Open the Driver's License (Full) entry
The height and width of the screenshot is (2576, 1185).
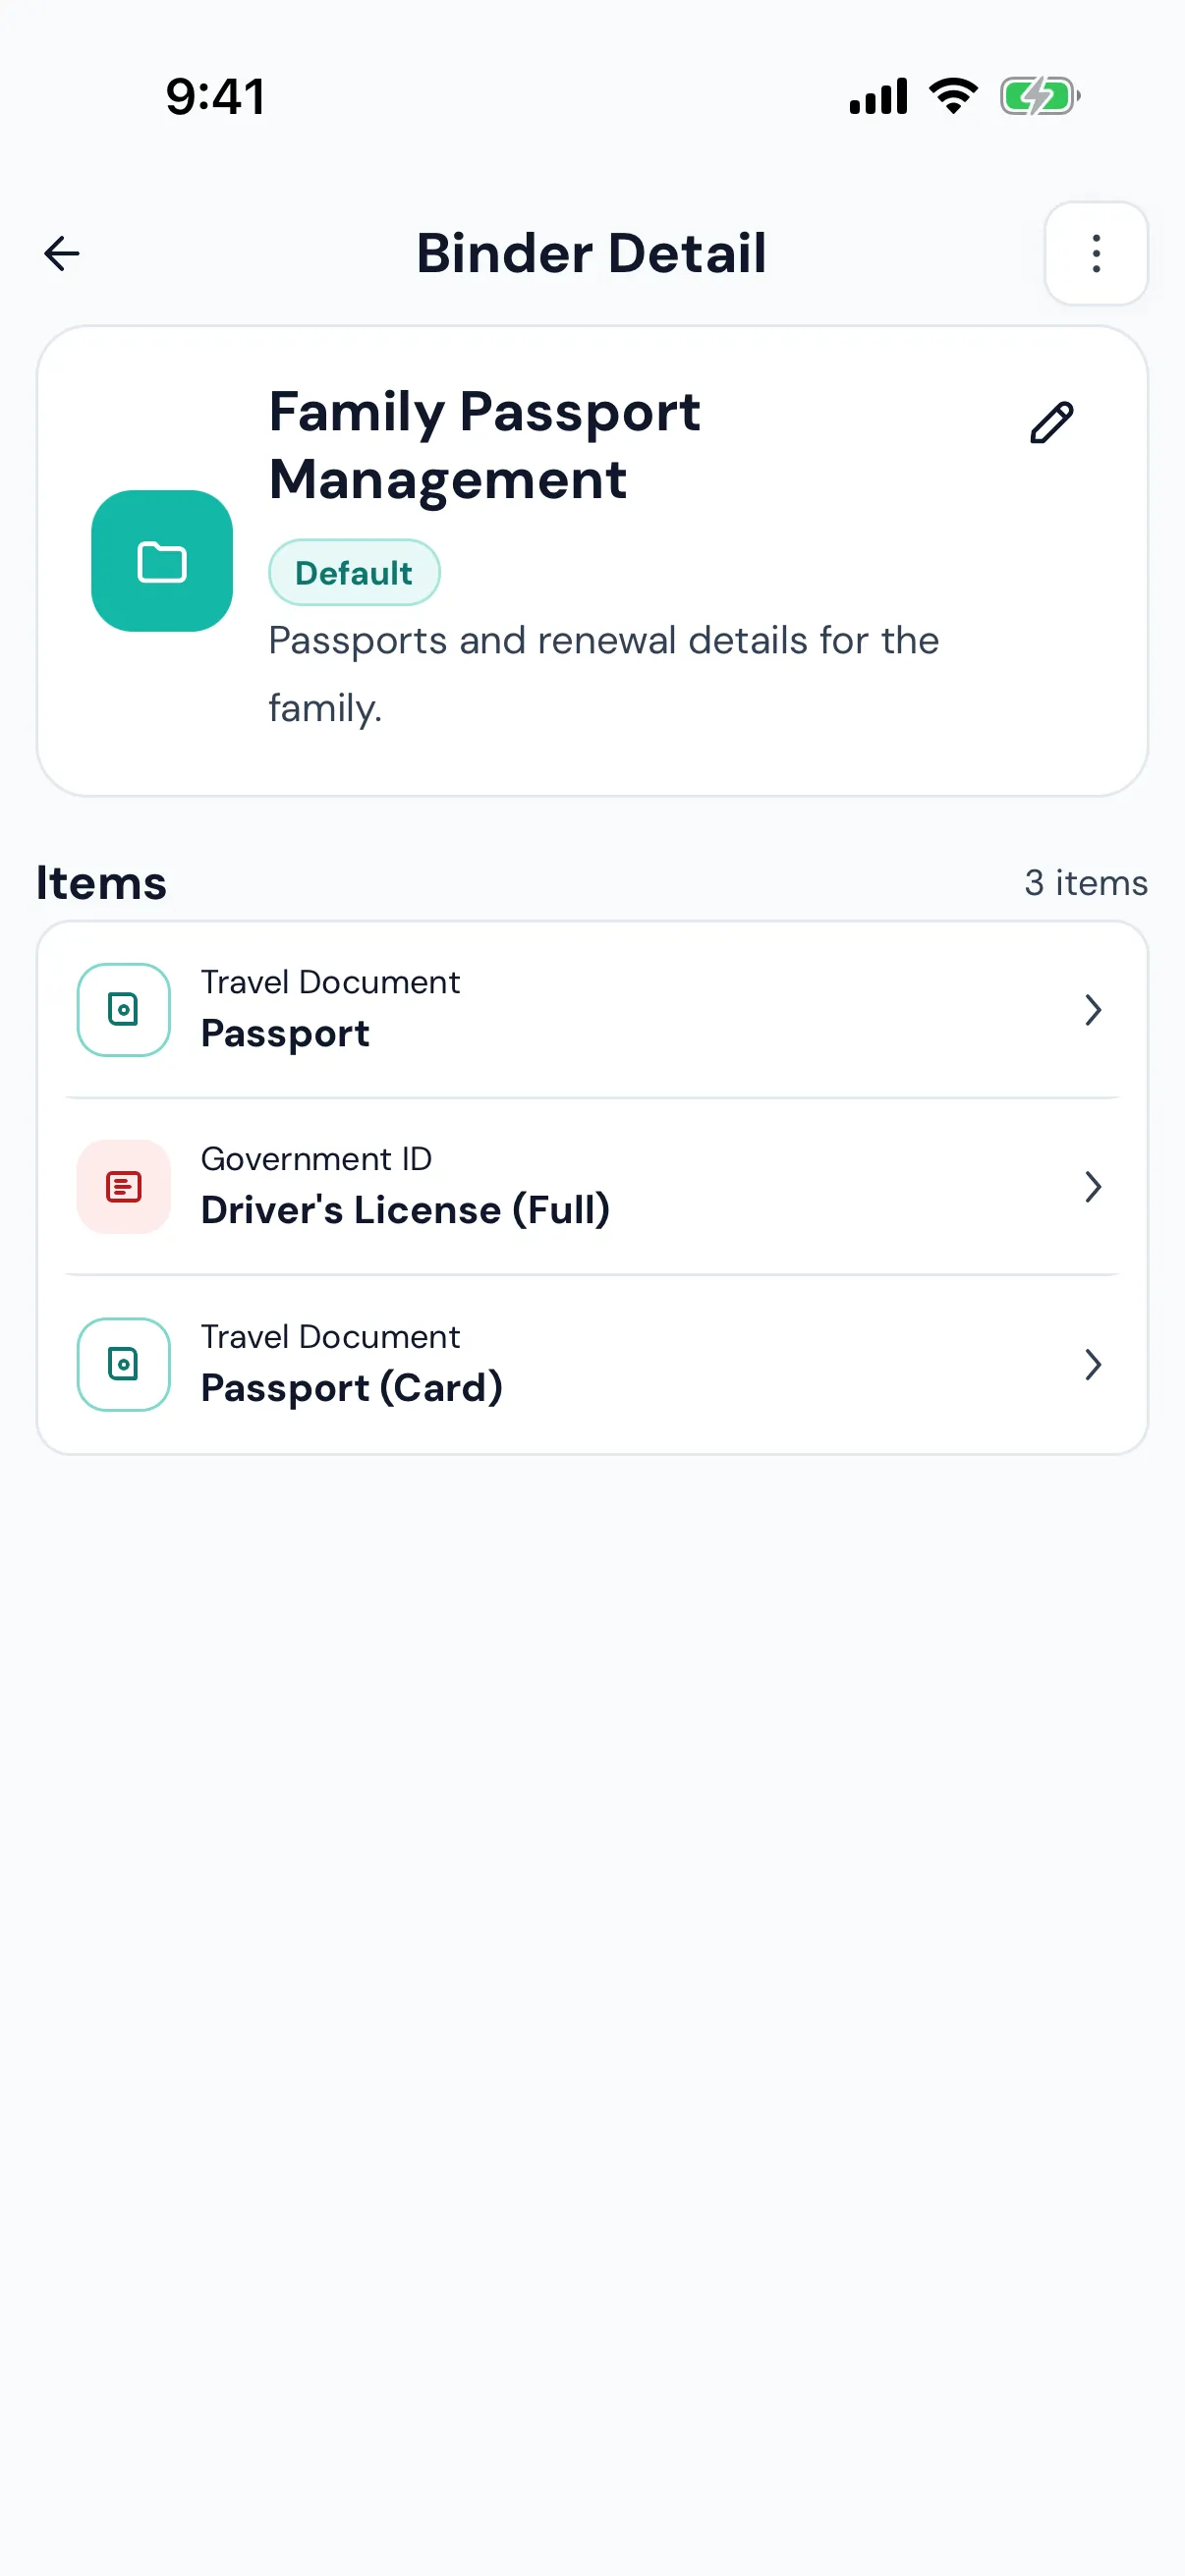592,1186
